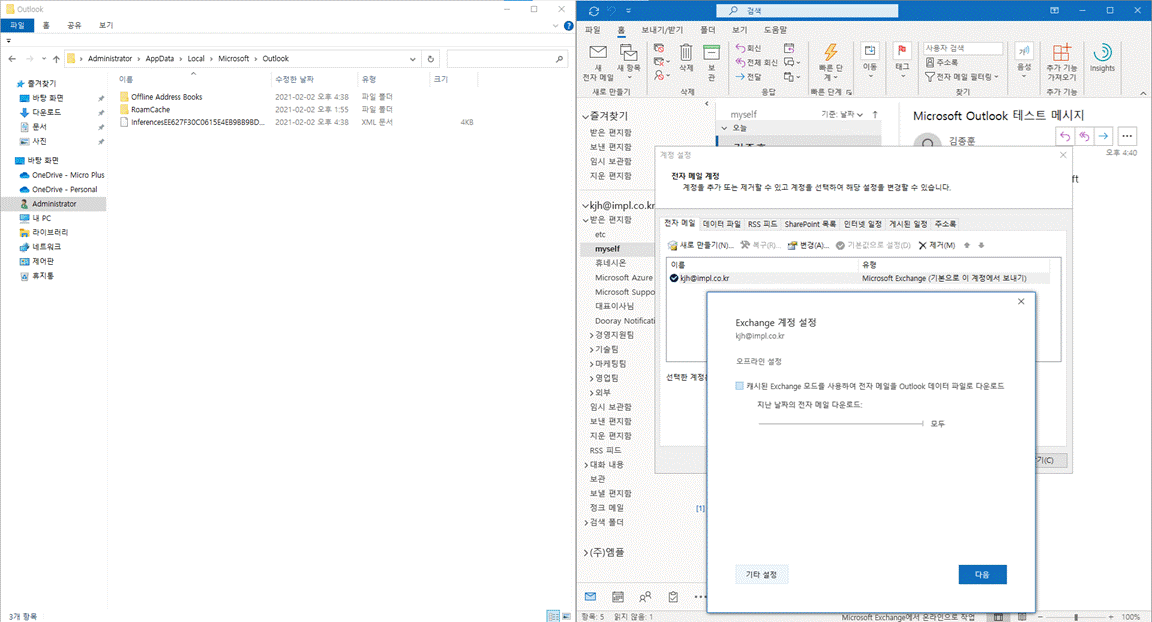Switch to Tasks view icon at bottom
This screenshot has height=622, width=1152.
(673, 596)
